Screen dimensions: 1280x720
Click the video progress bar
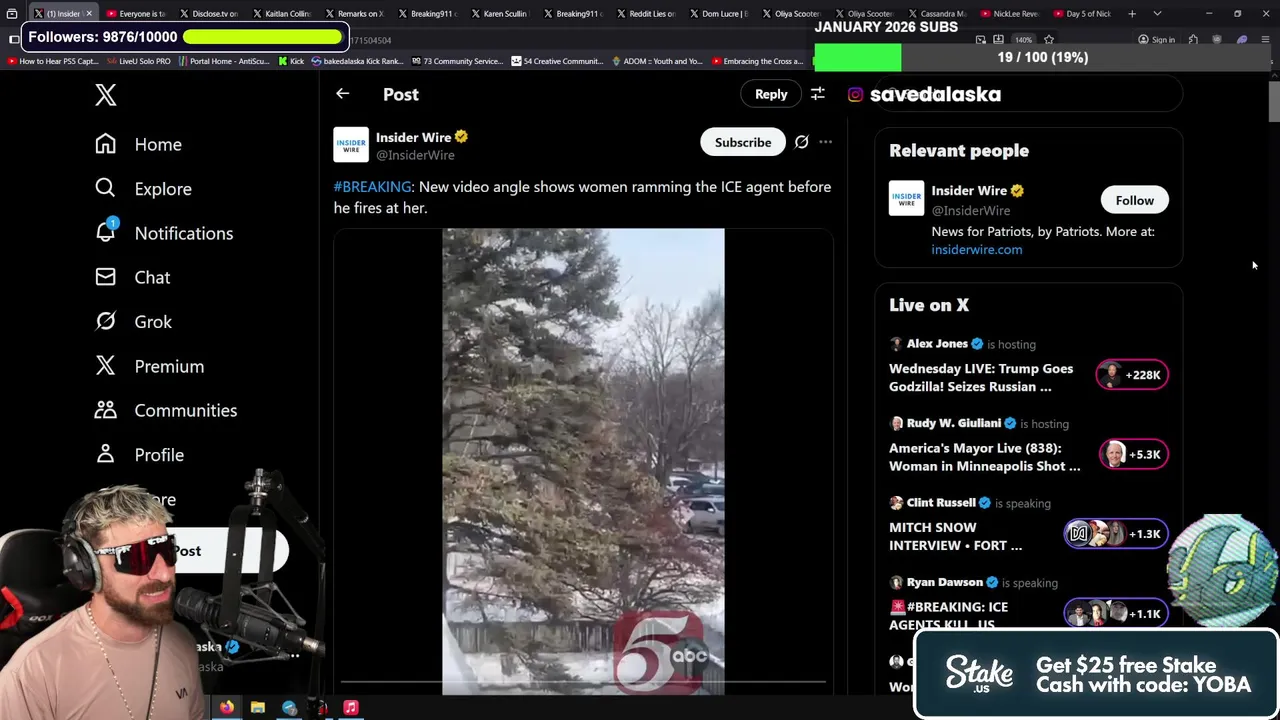click(x=583, y=683)
